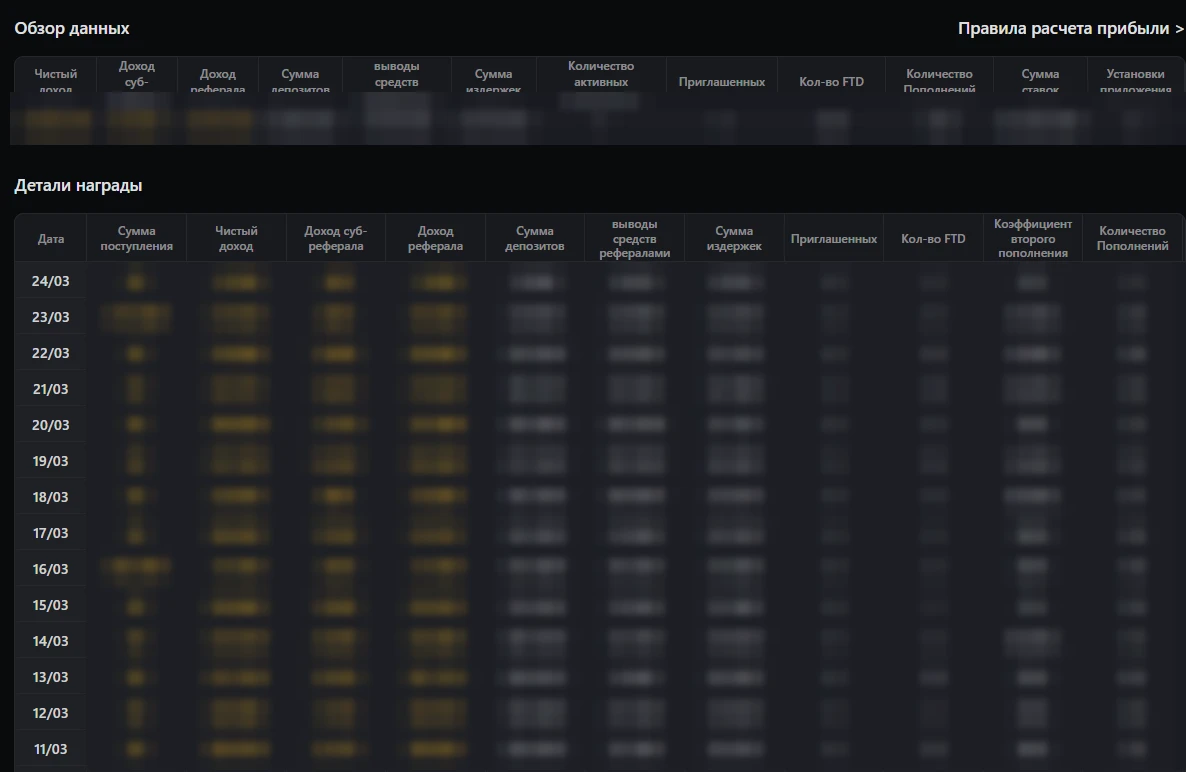Select the date row "24/03"

pyautogui.click(x=50, y=281)
